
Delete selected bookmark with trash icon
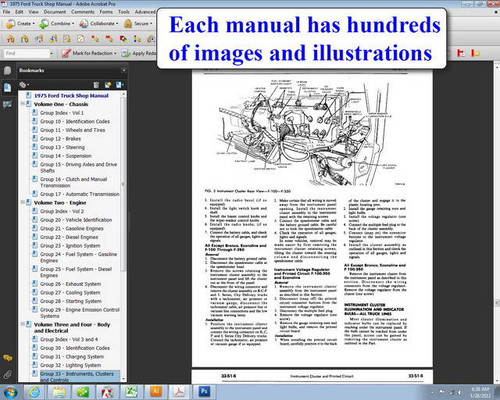(x=96, y=85)
